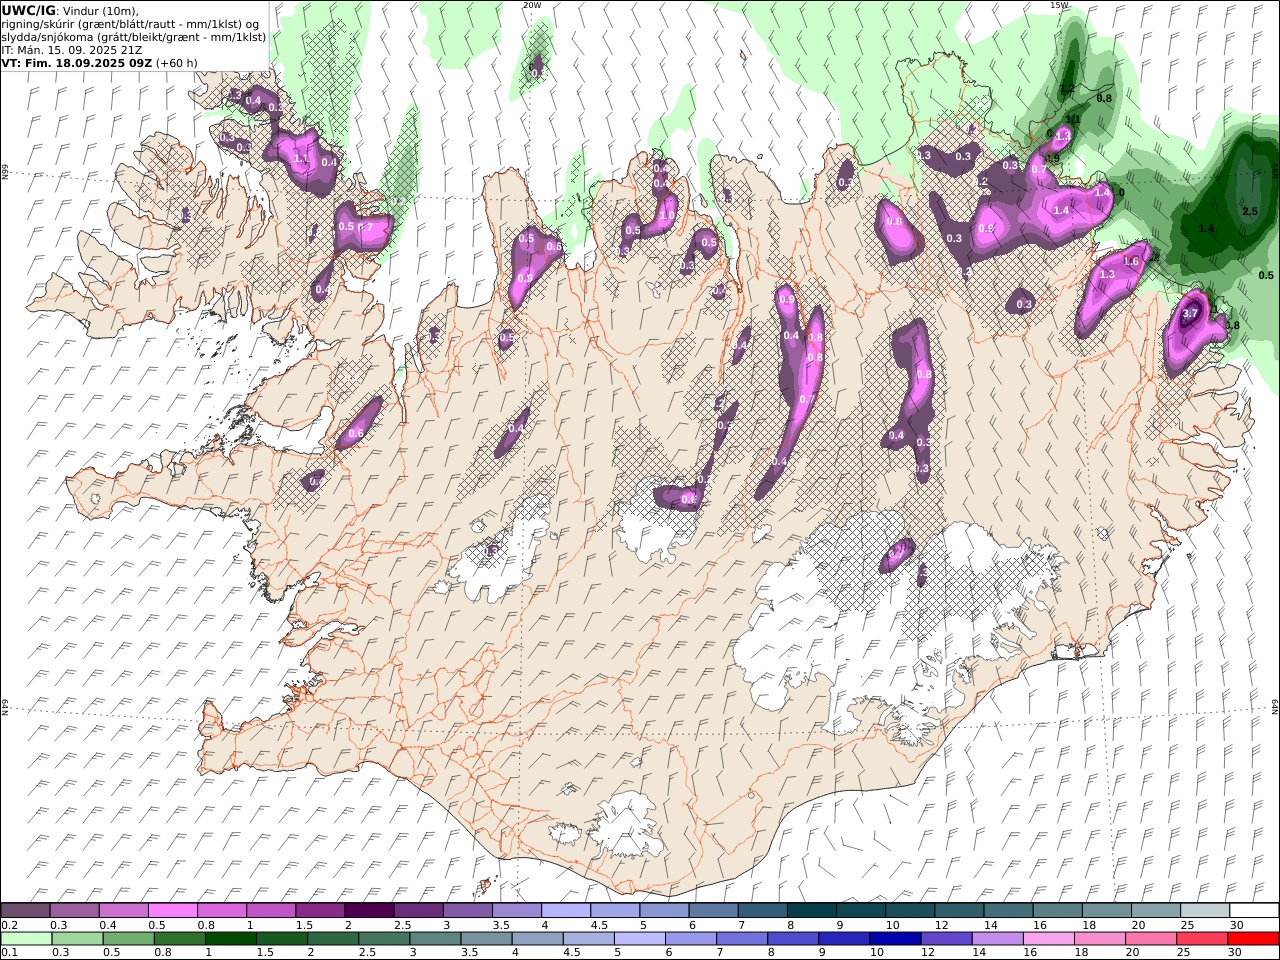Click the 'UWC/IG' title text
This screenshot has width=1280, height=960.
coord(27,10)
